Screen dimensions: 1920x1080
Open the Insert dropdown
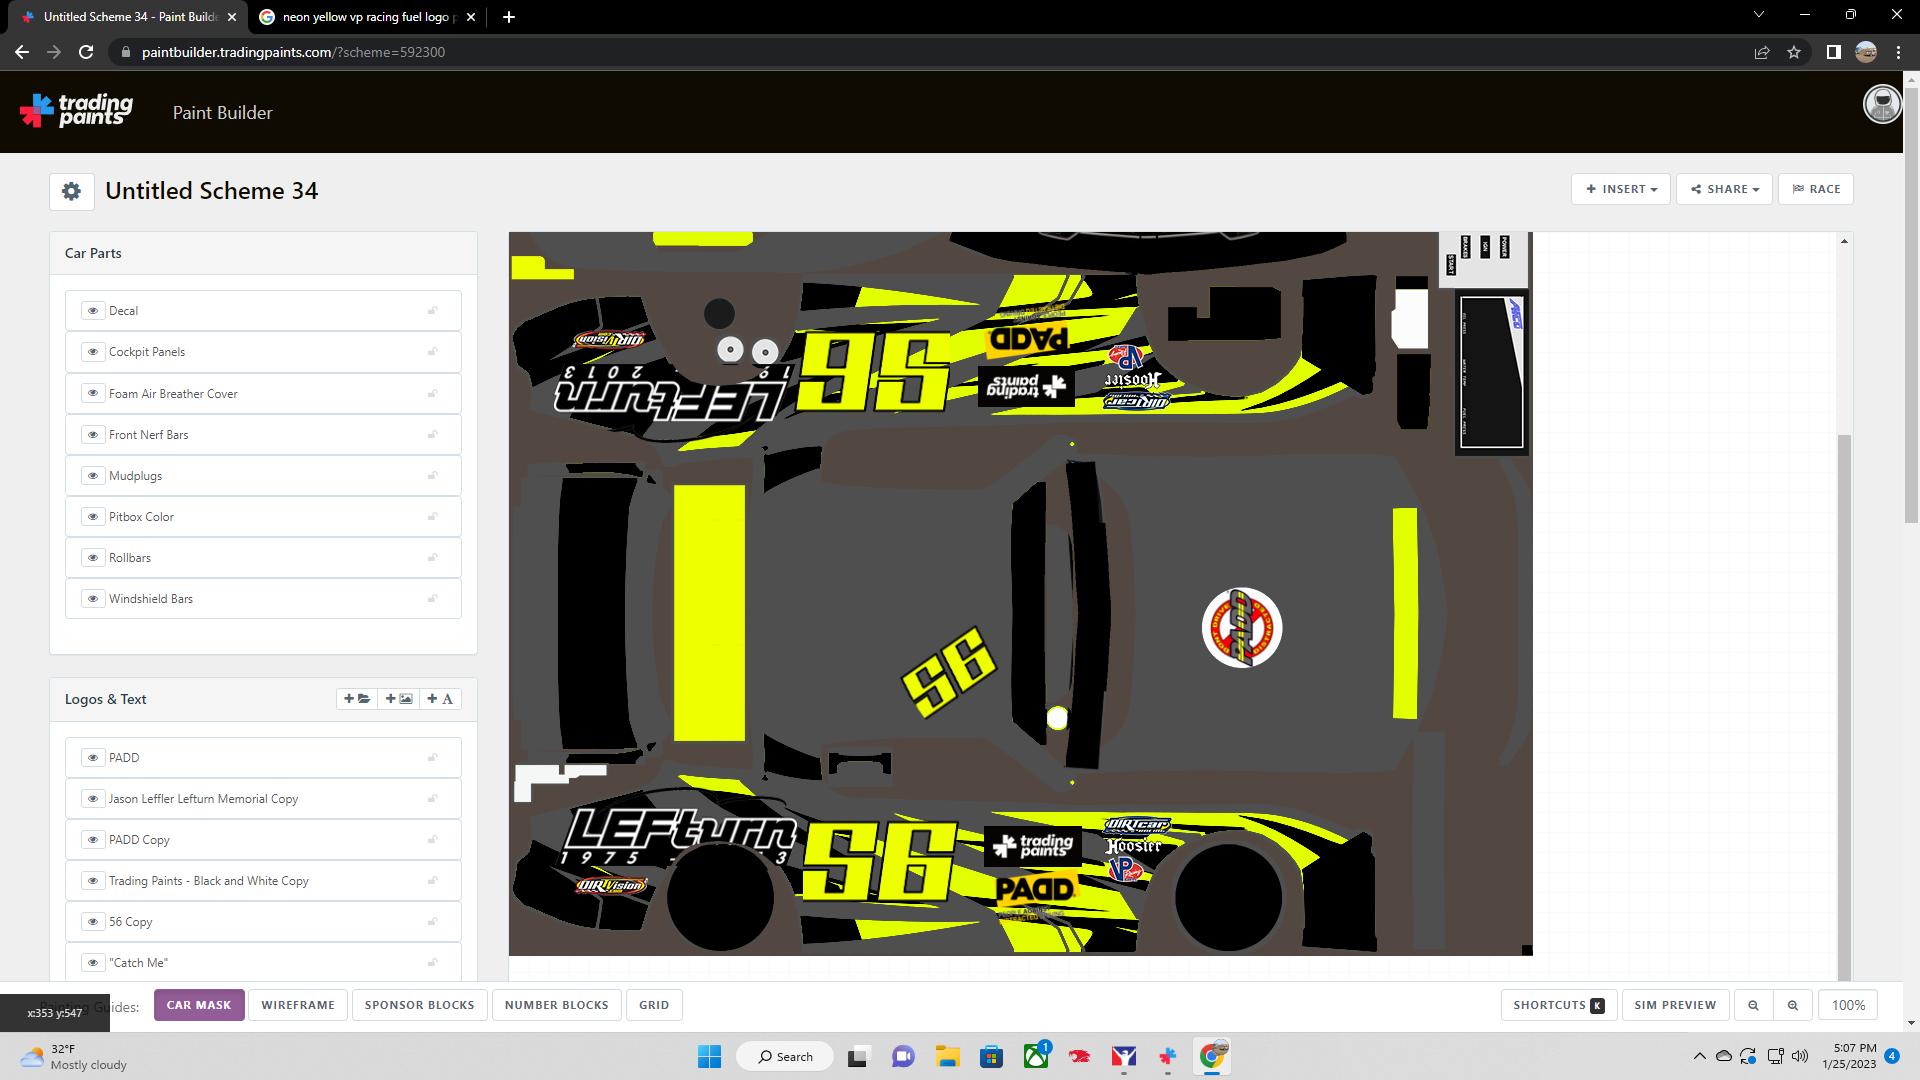point(1621,189)
